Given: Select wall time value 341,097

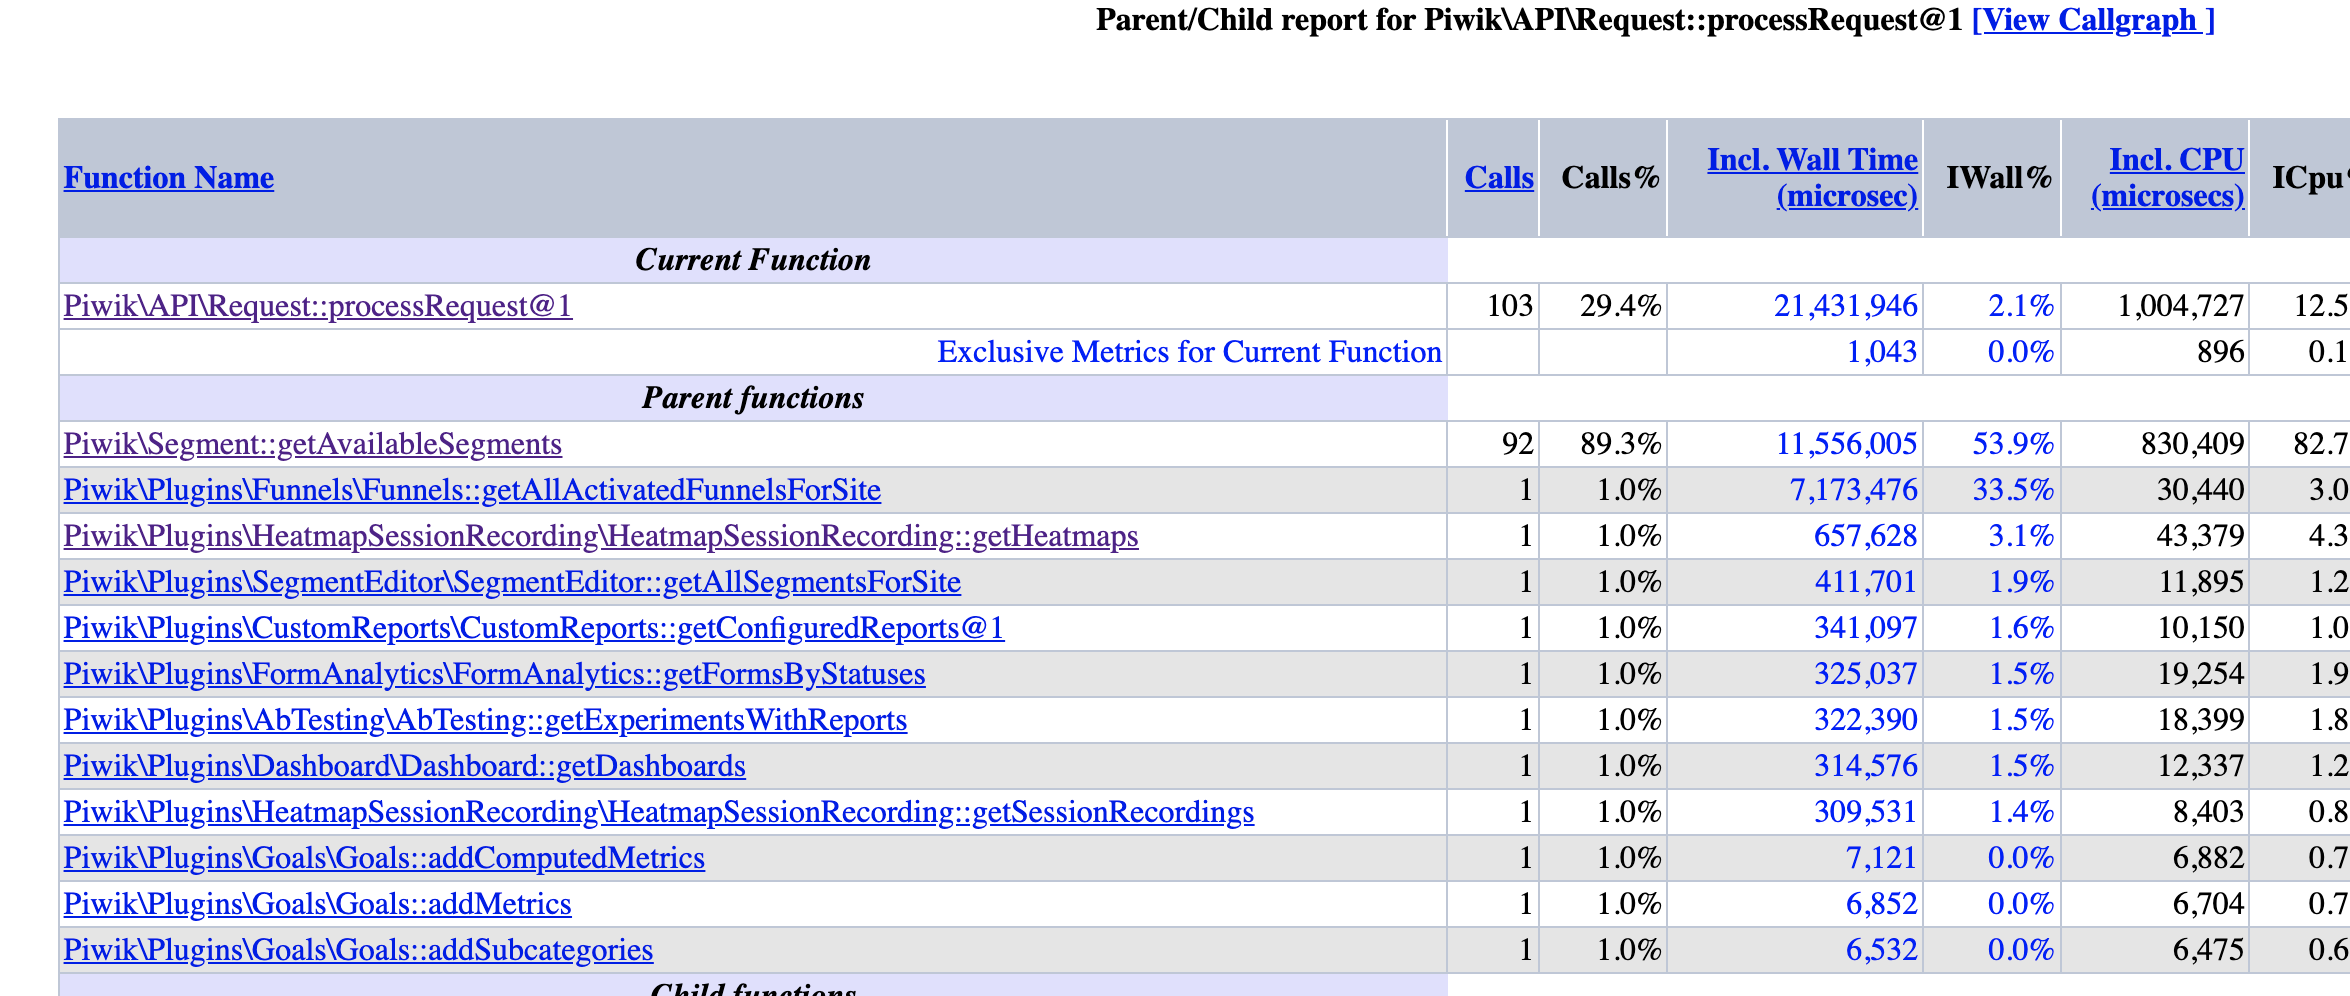Looking at the screenshot, I should pos(1866,628).
